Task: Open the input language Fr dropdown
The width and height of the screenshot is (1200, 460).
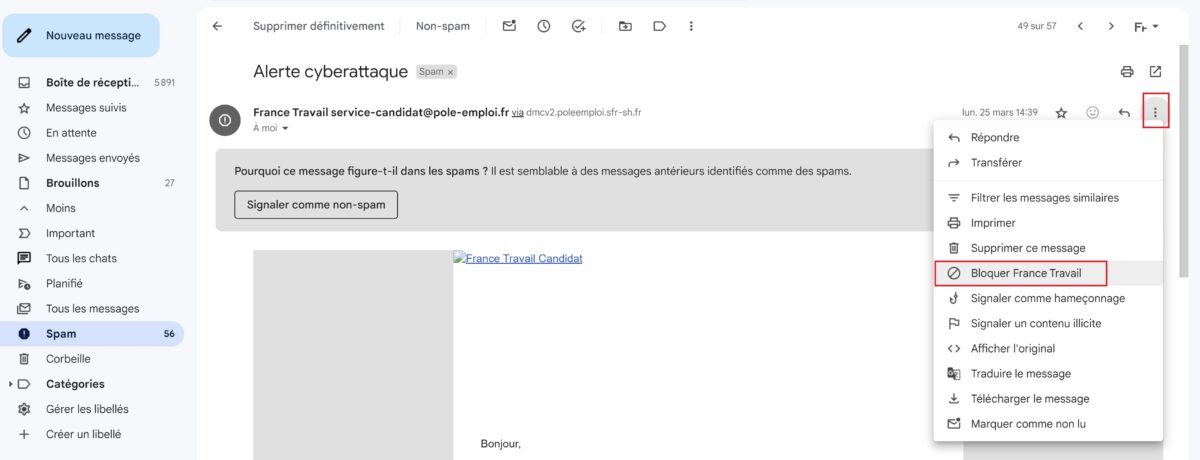Action: (x=1146, y=26)
